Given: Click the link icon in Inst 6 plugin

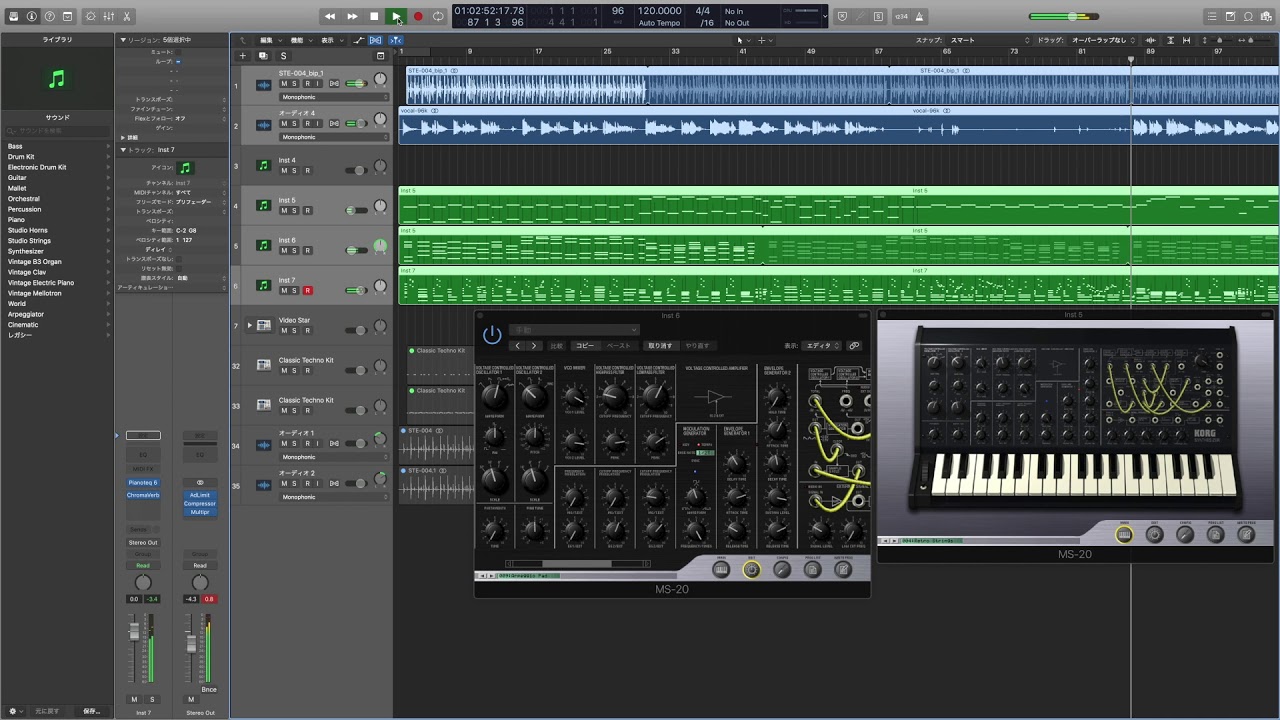Looking at the screenshot, I should pyautogui.click(x=854, y=346).
